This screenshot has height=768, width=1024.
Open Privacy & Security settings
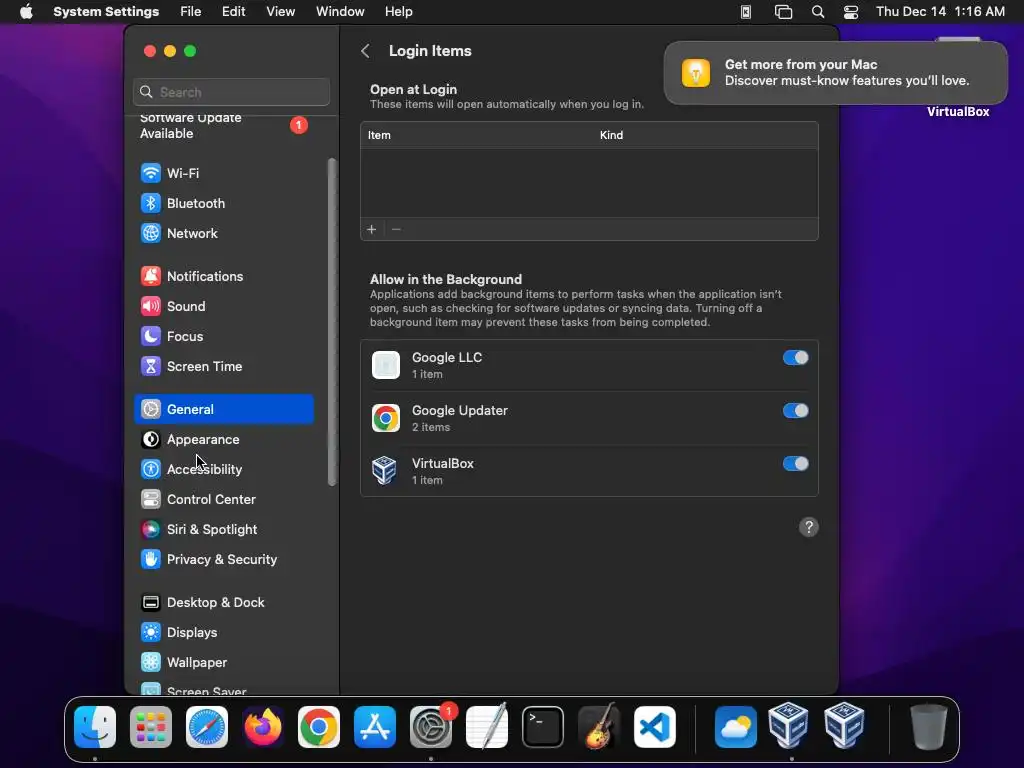pos(224,560)
